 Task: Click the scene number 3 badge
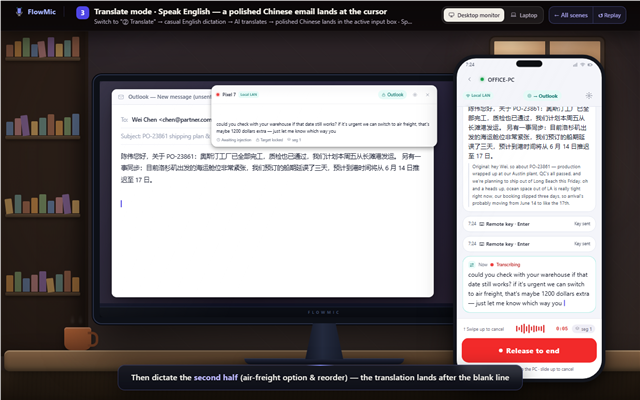(82, 13)
